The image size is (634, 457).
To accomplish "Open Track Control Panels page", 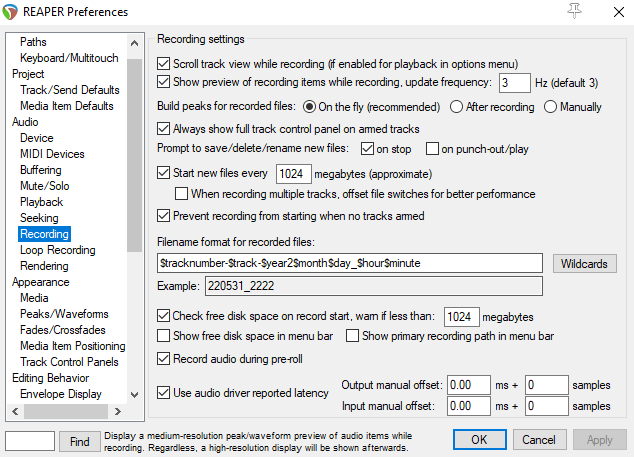I will 69,362.
